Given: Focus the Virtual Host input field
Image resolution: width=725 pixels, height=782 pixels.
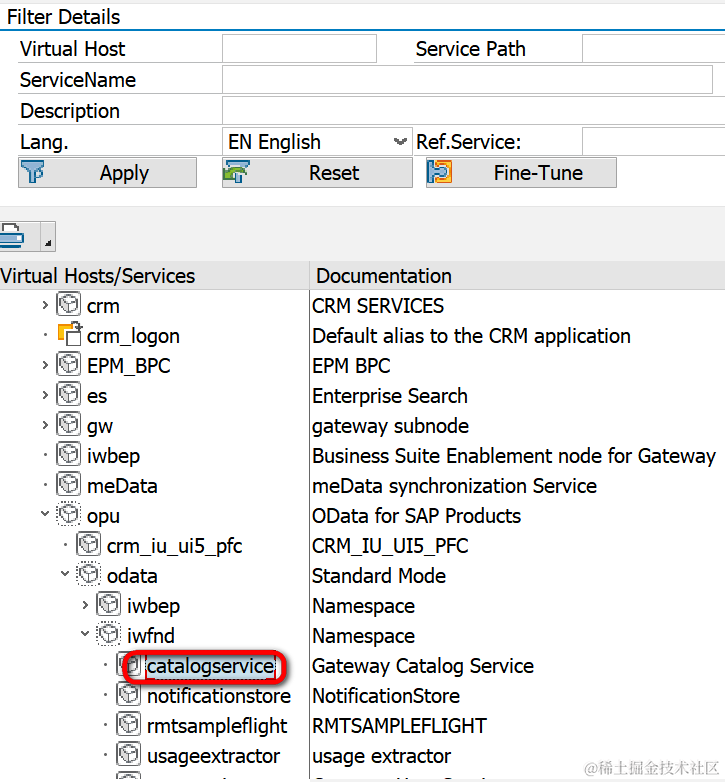Looking at the screenshot, I should coord(299,48).
